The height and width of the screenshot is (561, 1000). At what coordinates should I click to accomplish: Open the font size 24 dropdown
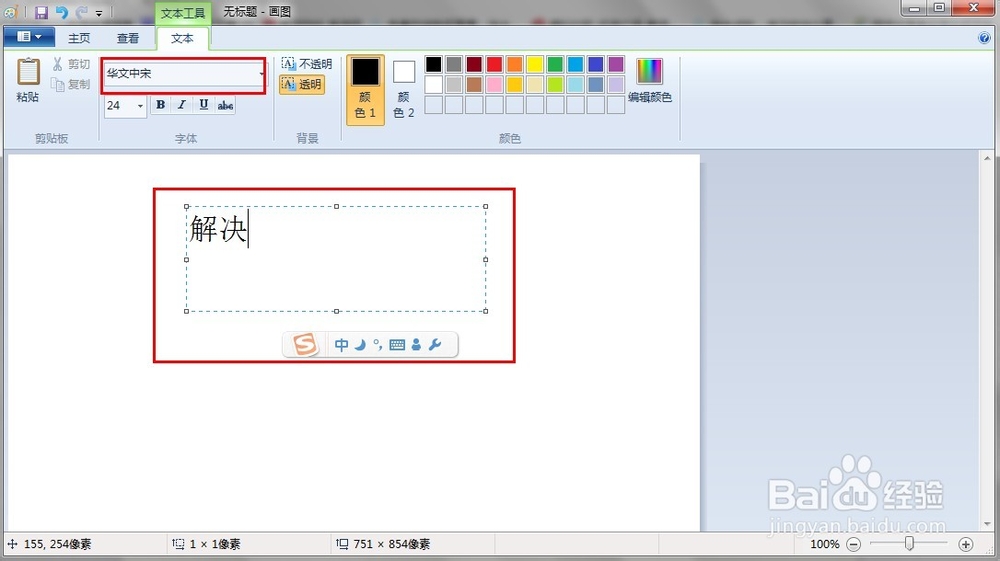click(140, 106)
